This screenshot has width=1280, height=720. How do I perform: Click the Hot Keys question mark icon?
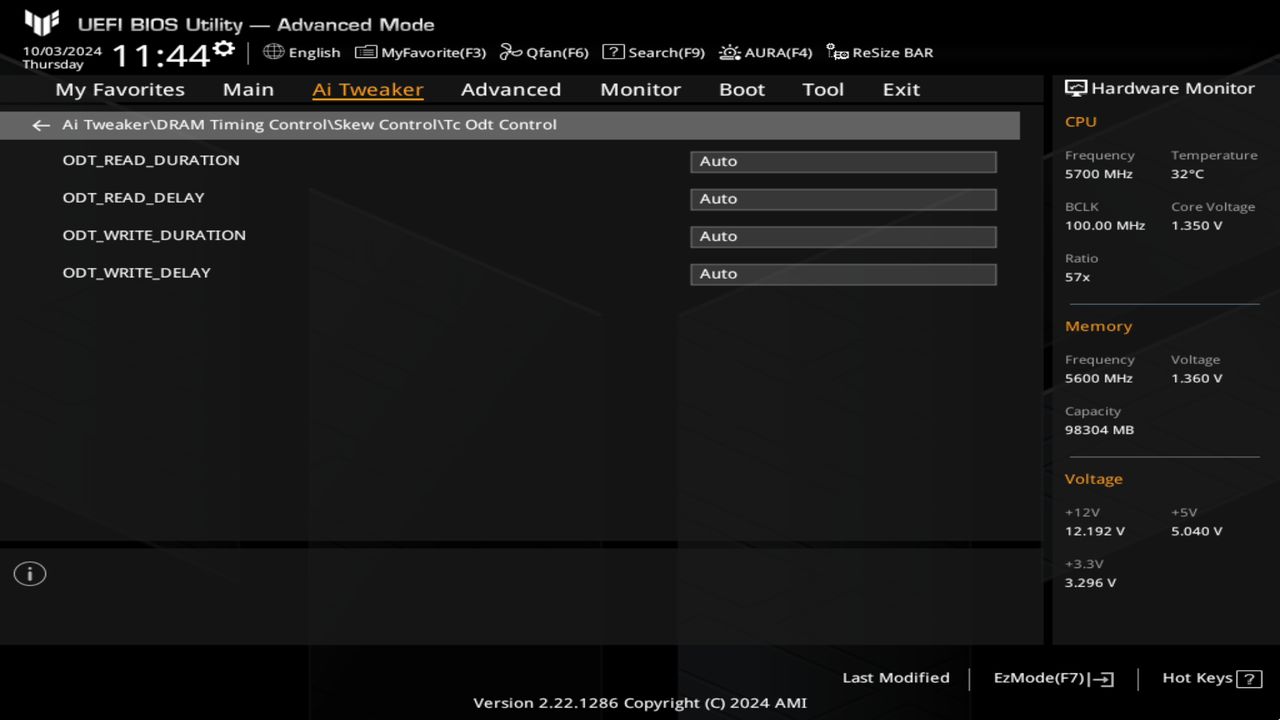coord(1249,679)
